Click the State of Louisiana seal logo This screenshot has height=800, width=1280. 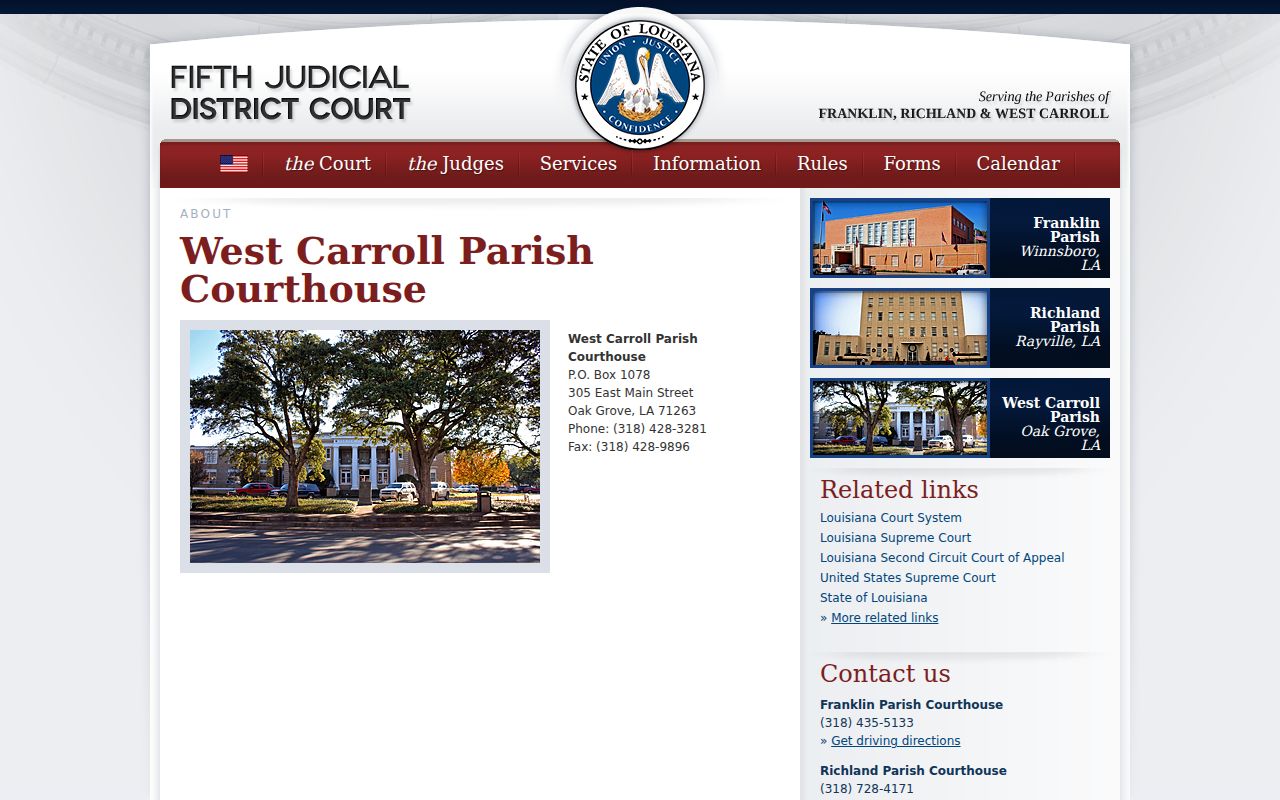click(x=640, y=84)
